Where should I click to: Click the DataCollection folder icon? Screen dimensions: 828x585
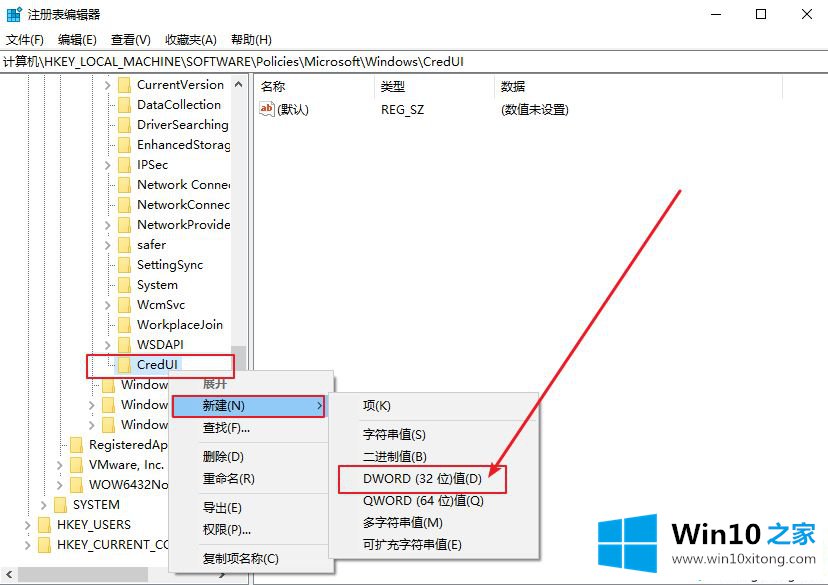(124, 105)
